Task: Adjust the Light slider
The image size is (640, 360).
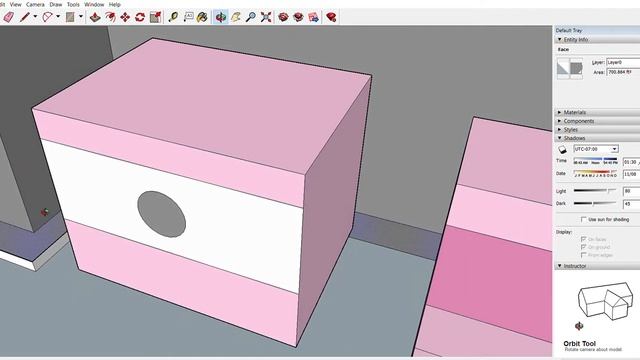Action: (596, 191)
